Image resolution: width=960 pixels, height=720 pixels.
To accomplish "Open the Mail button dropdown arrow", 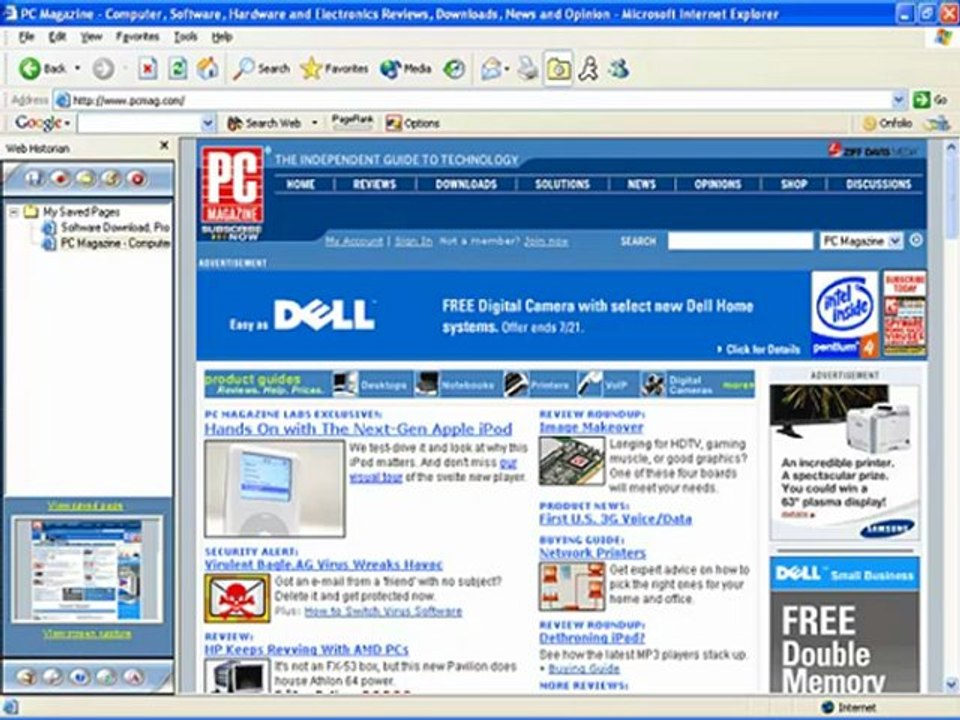I will pyautogui.click(x=507, y=69).
